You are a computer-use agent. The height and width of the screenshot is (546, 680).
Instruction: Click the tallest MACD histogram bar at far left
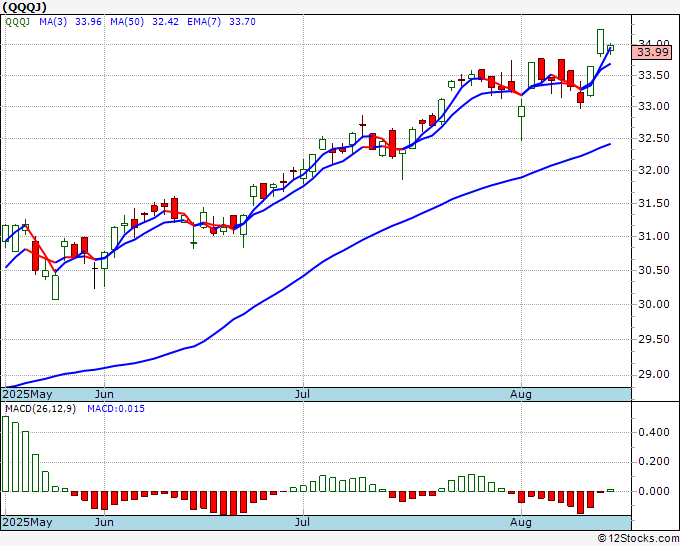click(5, 454)
